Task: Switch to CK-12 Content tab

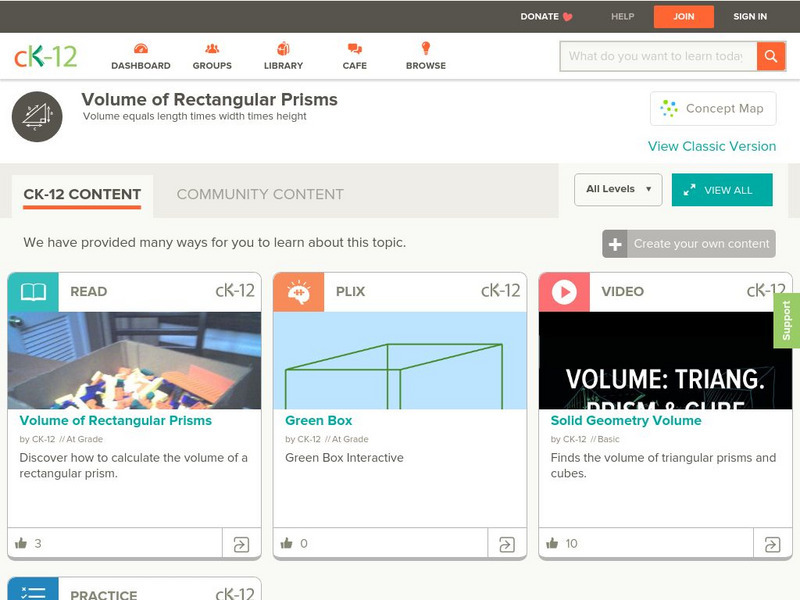Action: tap(82, 195)
